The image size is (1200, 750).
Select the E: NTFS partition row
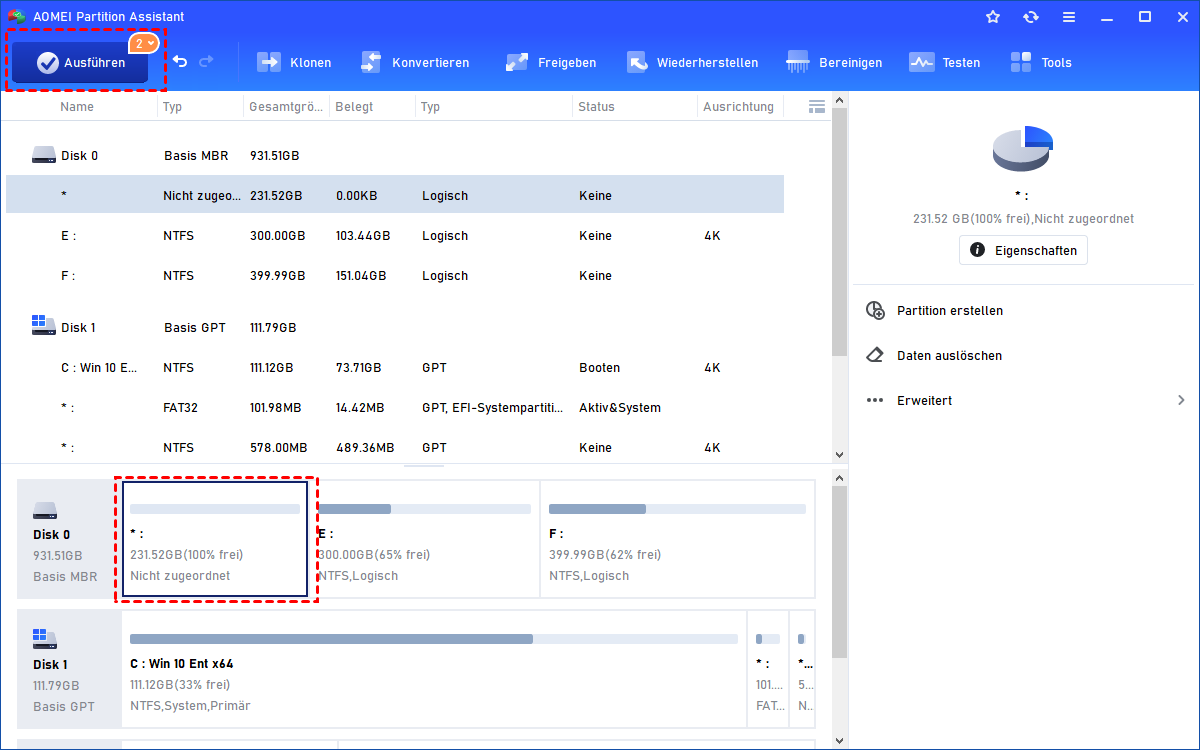pos(395,236)
